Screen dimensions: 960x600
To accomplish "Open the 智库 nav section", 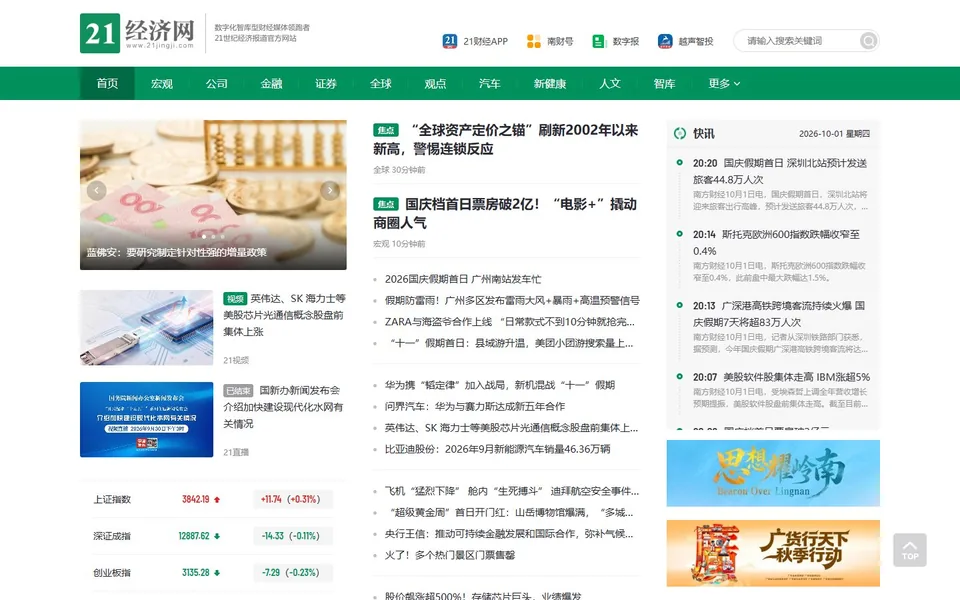I will point(664,83).
